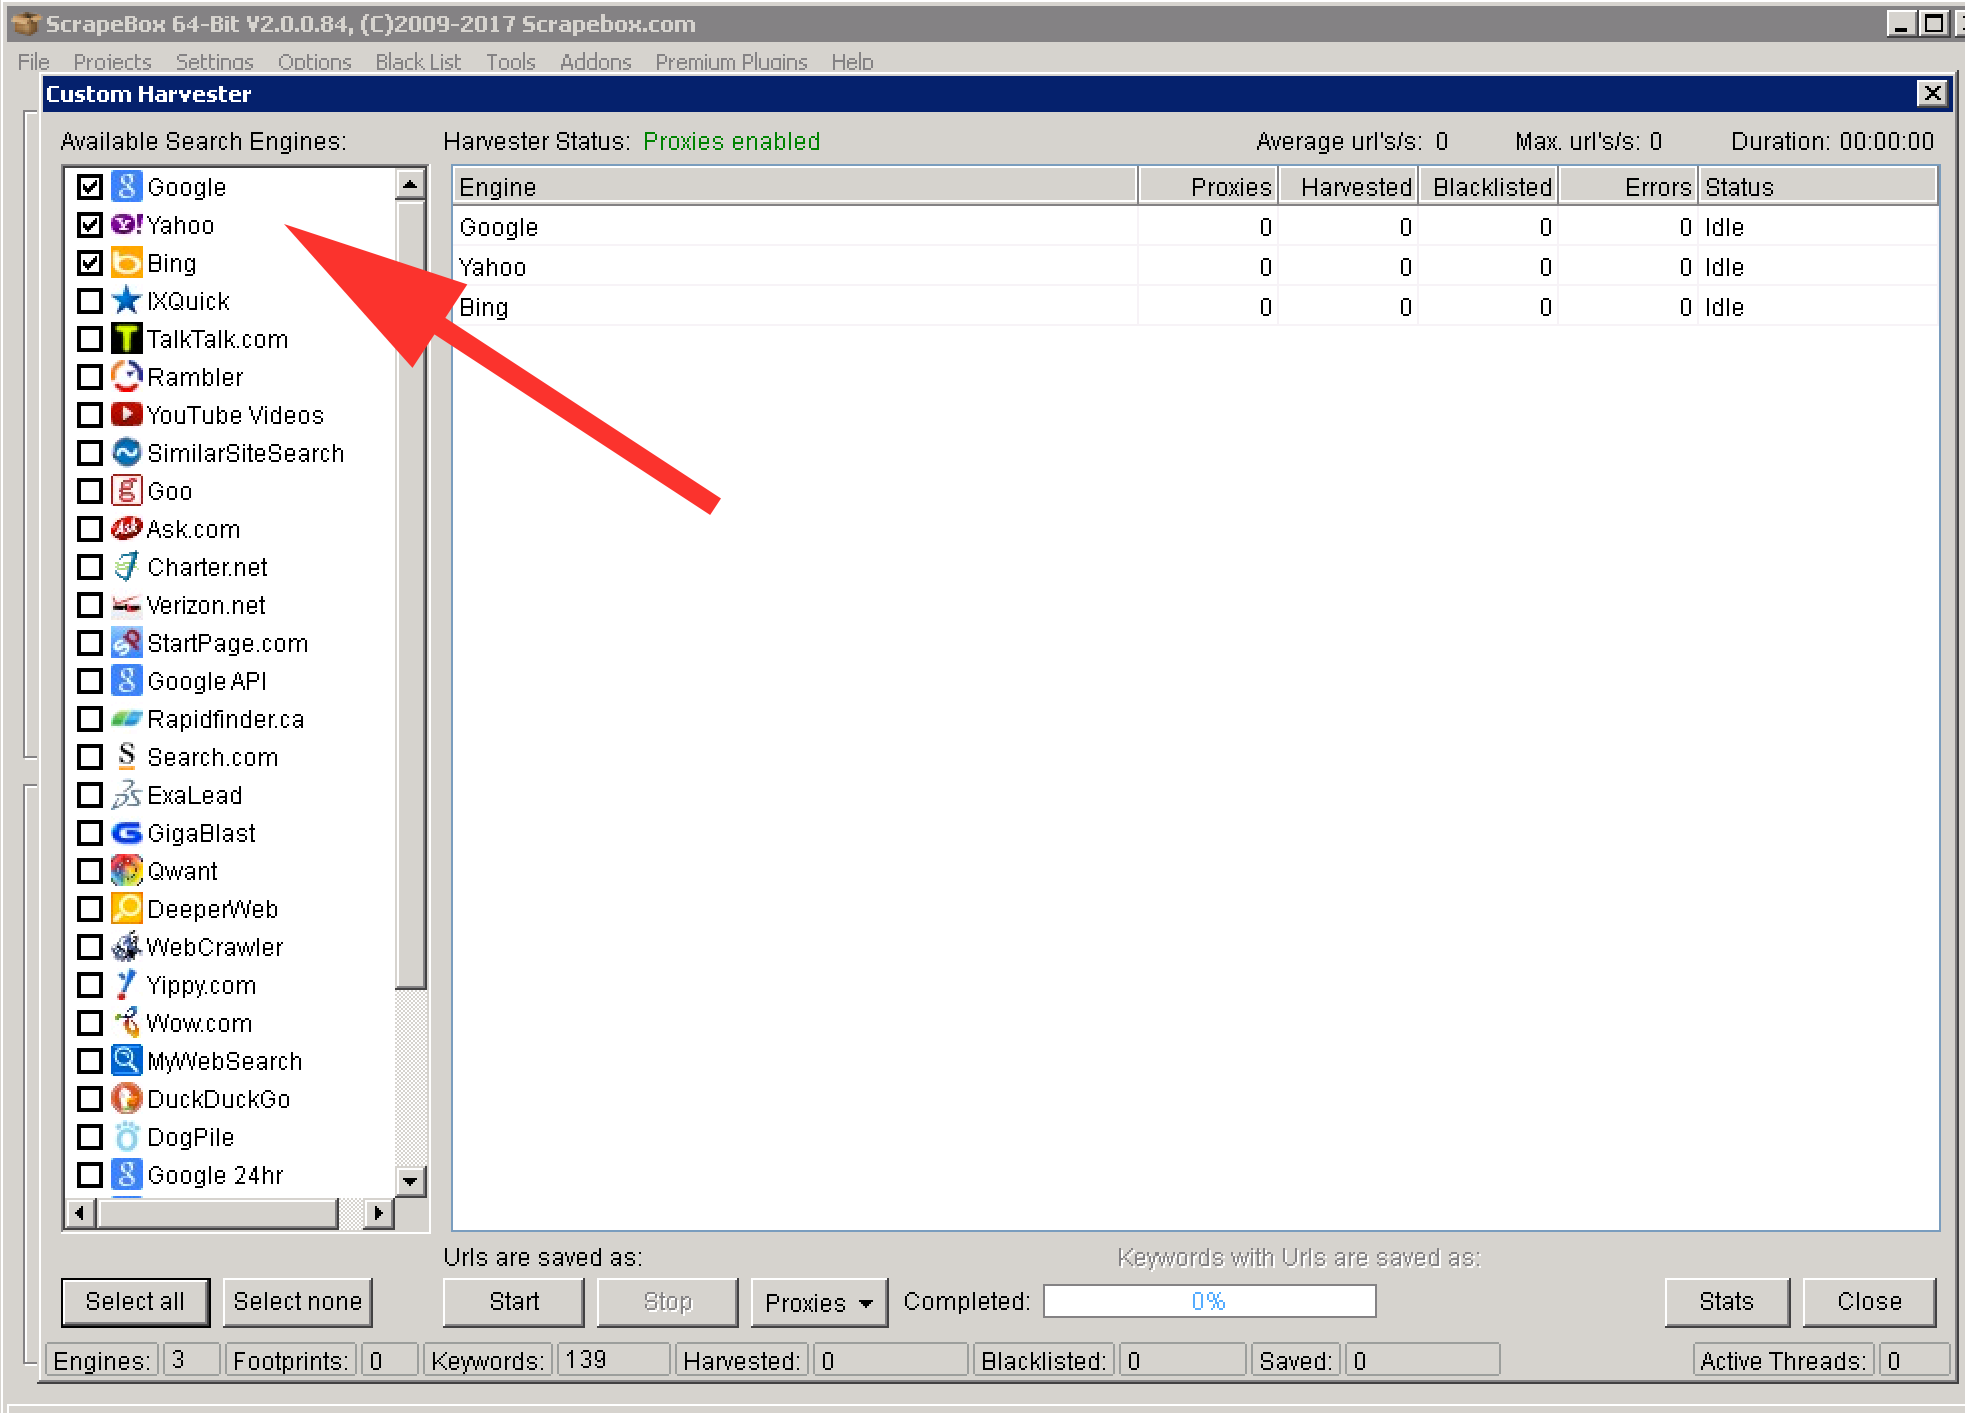Click the Stop button

pos(667,1302)
